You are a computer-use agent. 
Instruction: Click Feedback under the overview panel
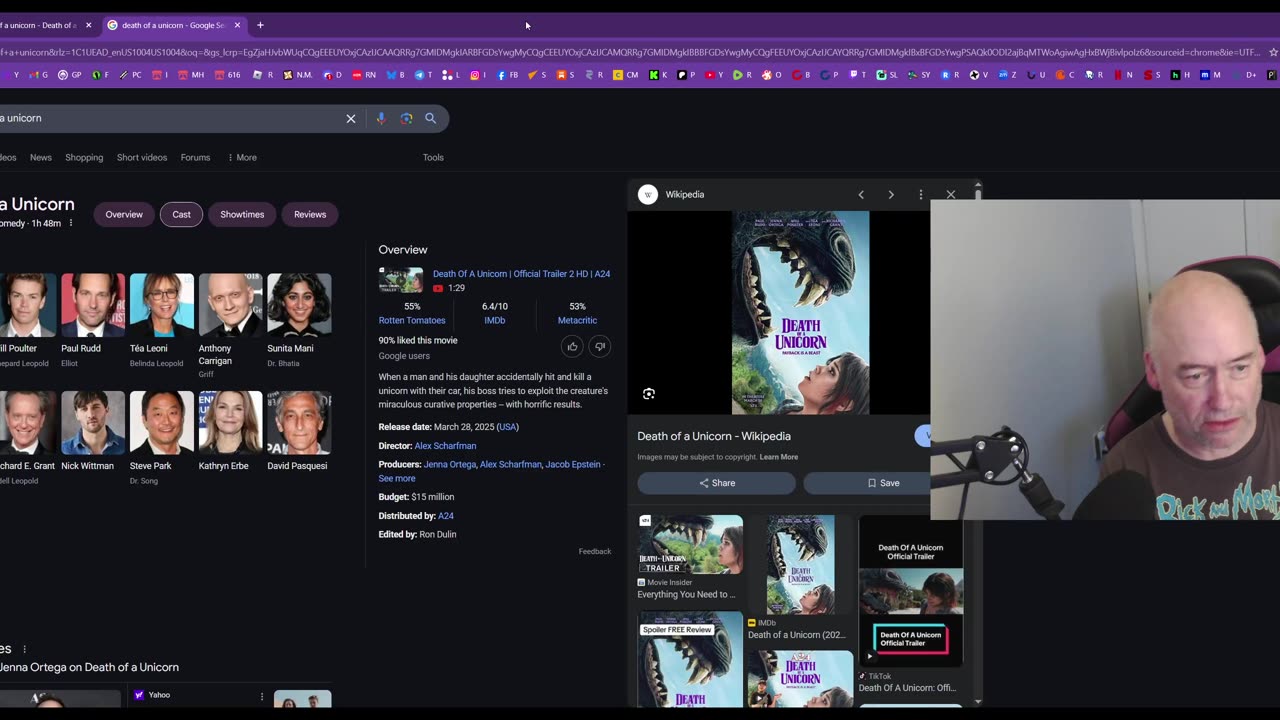[594, 551]
